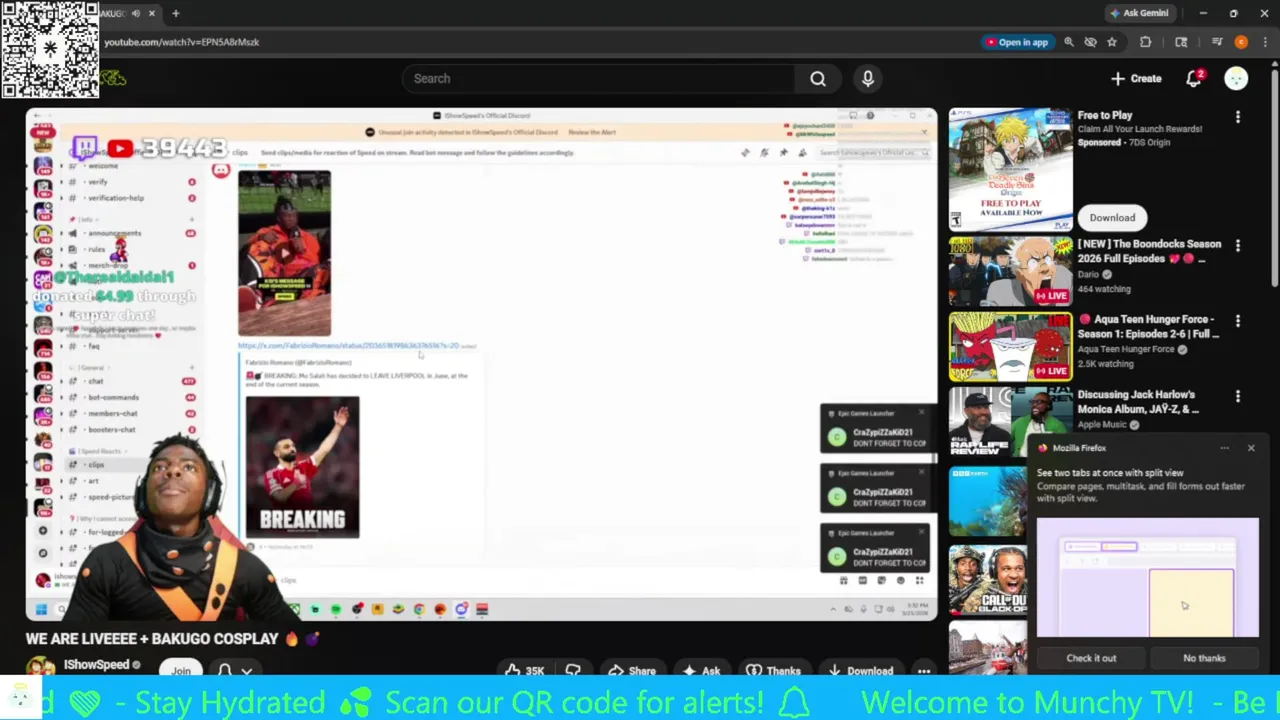Open a new browser tab with plus
The height and width of the screenshot is (720, 1280).
[175, 13]
